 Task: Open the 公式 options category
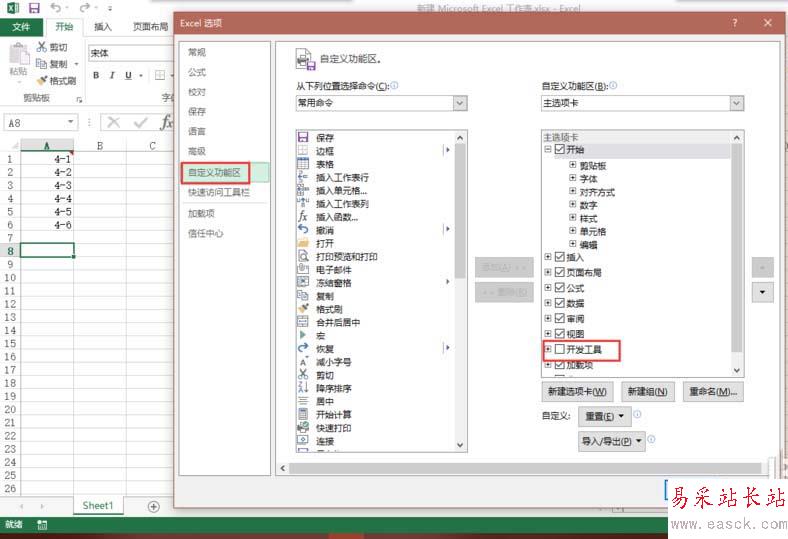(x=197, y=72)
